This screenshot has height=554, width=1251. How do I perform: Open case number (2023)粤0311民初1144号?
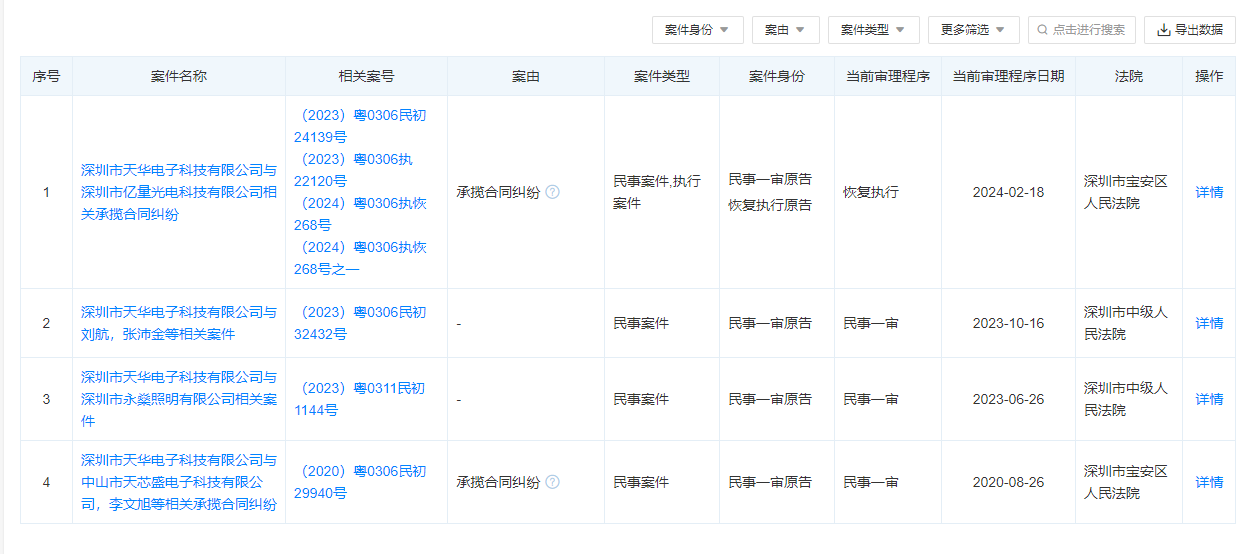tap(360, 399)
